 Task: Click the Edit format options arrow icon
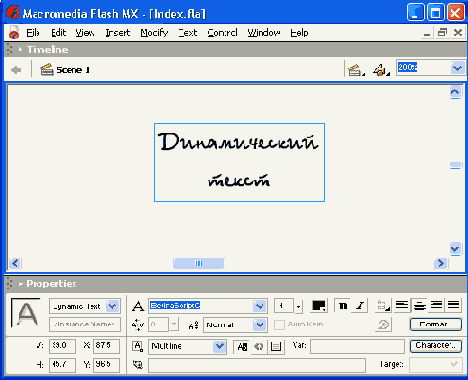pos(383,324)
